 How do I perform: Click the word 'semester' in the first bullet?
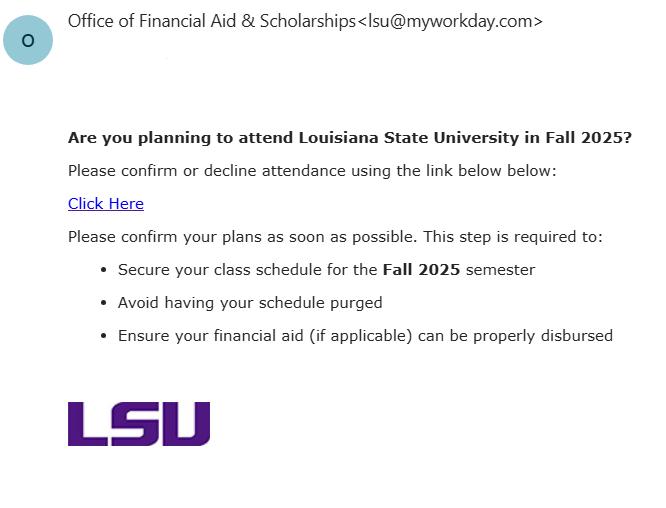point(500,270)
